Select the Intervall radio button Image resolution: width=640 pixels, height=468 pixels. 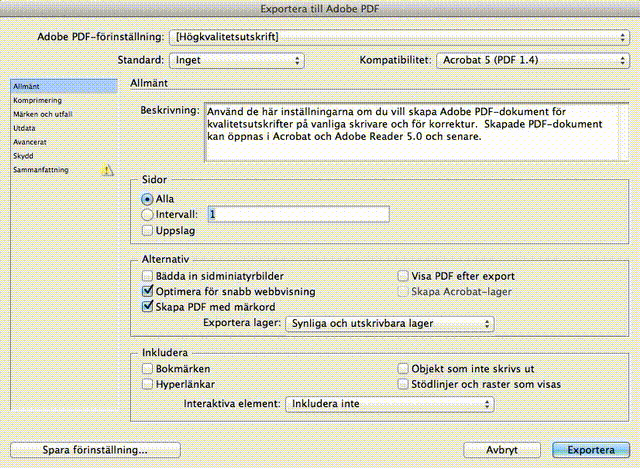pos(147,215)
